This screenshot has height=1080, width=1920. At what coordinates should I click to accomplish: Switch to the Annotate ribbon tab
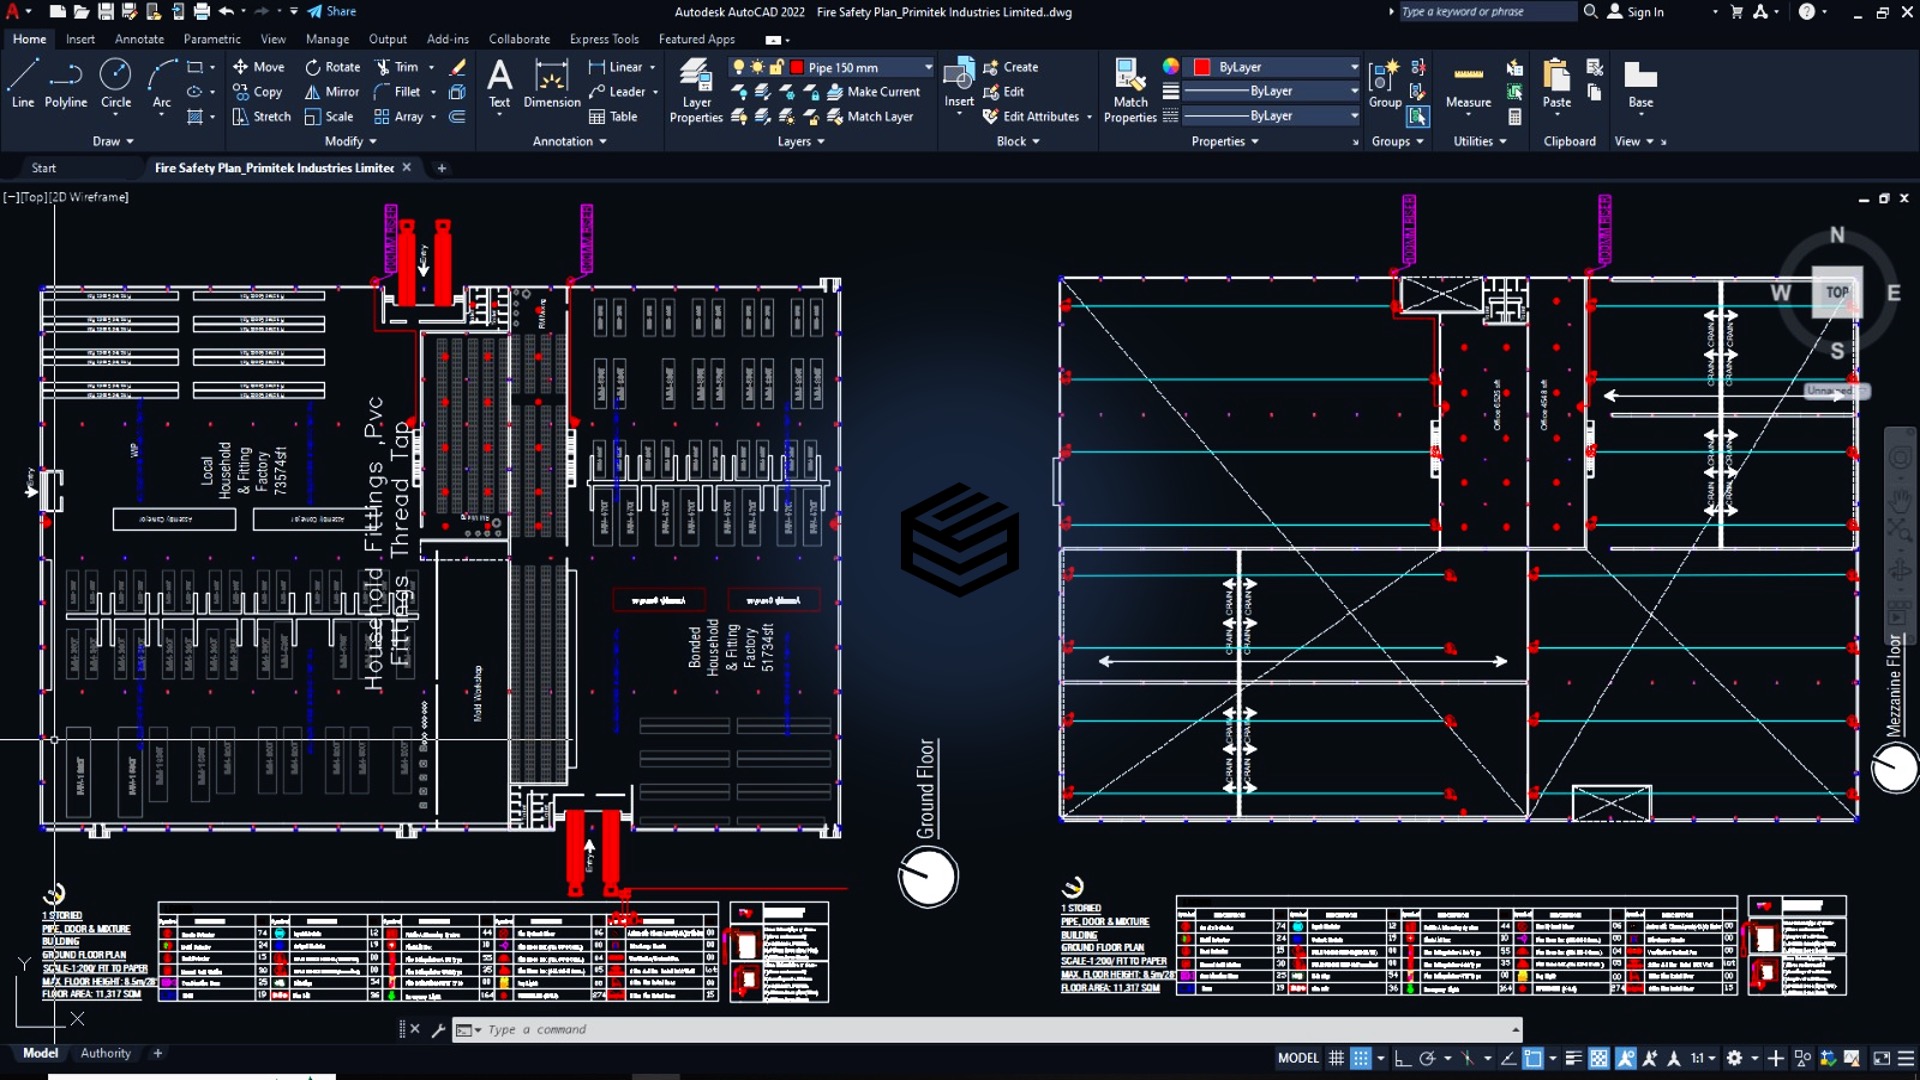coord(139,39)
